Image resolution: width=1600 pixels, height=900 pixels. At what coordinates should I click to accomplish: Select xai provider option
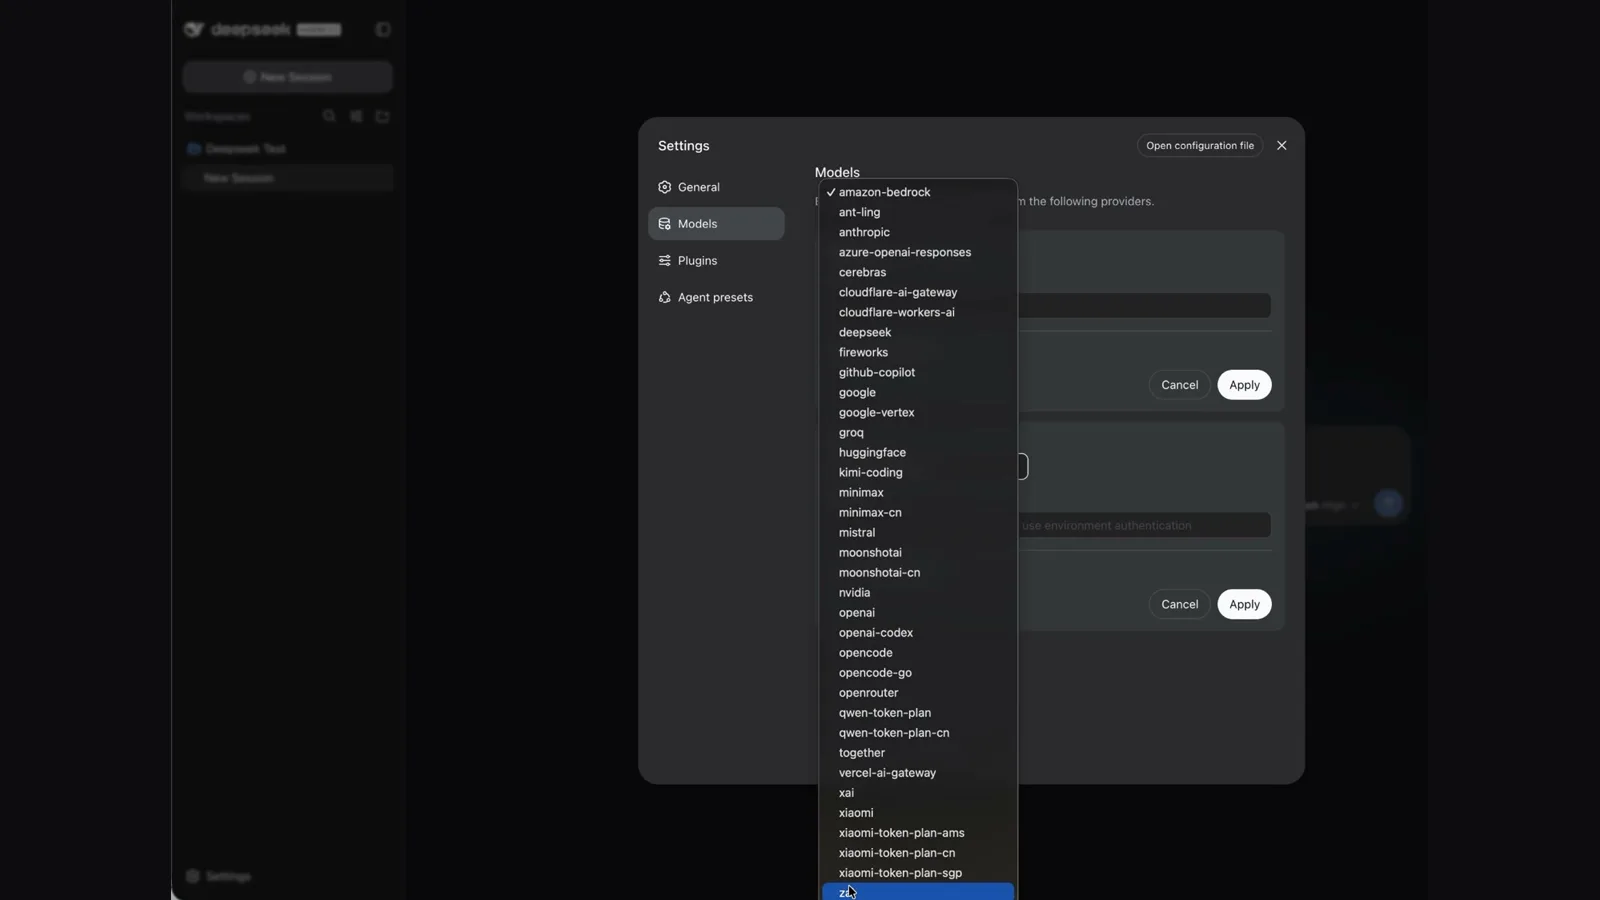tap(918, 792)
